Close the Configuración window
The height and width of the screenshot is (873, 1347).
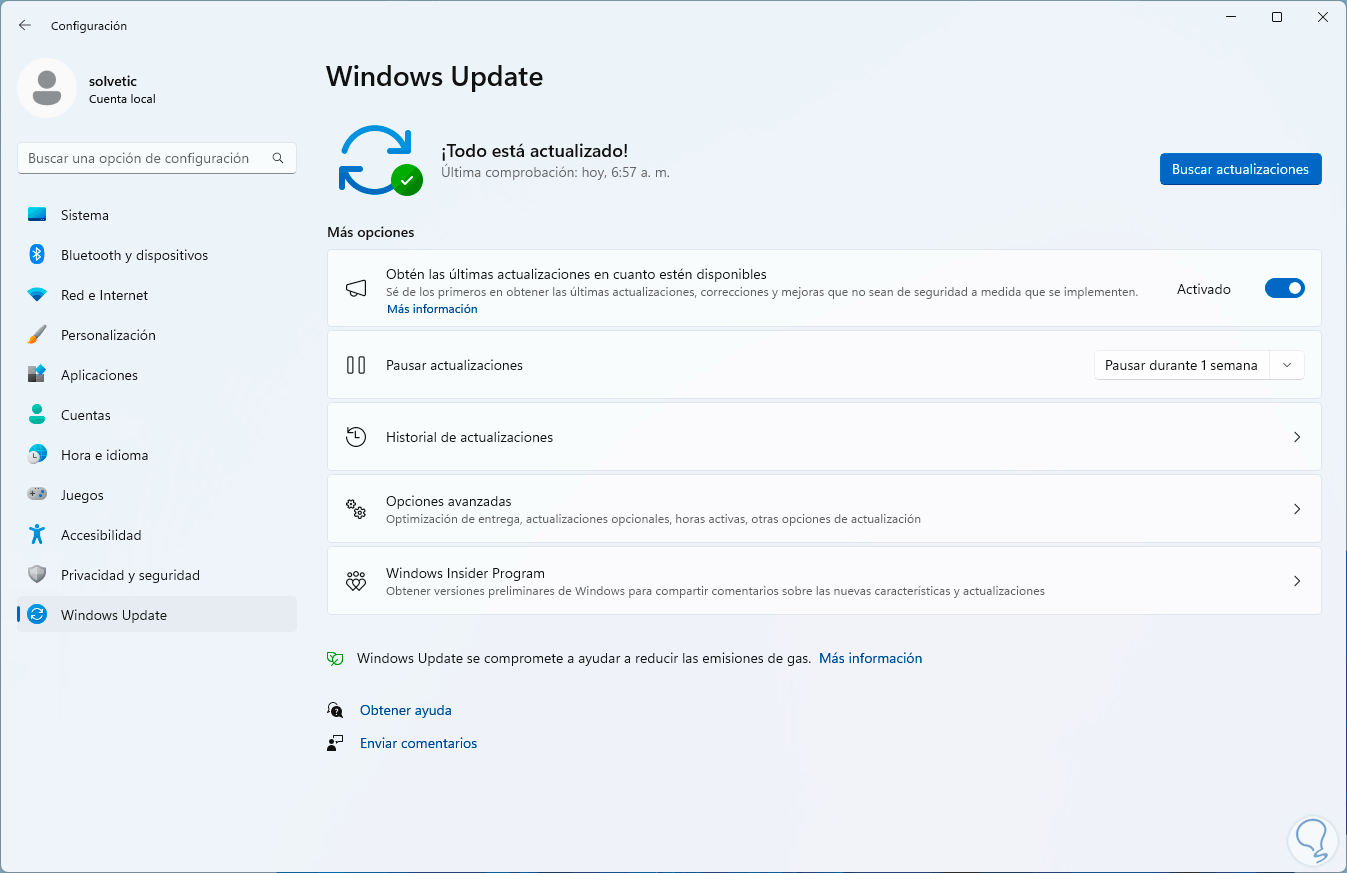pyautogui.click(x=1323, y=17)
